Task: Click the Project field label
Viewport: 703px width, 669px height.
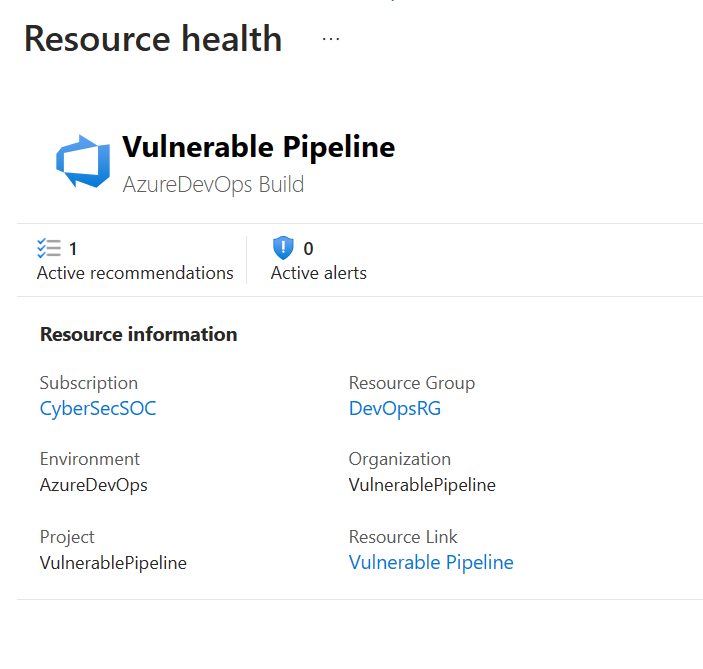Action: pos(67,537)
